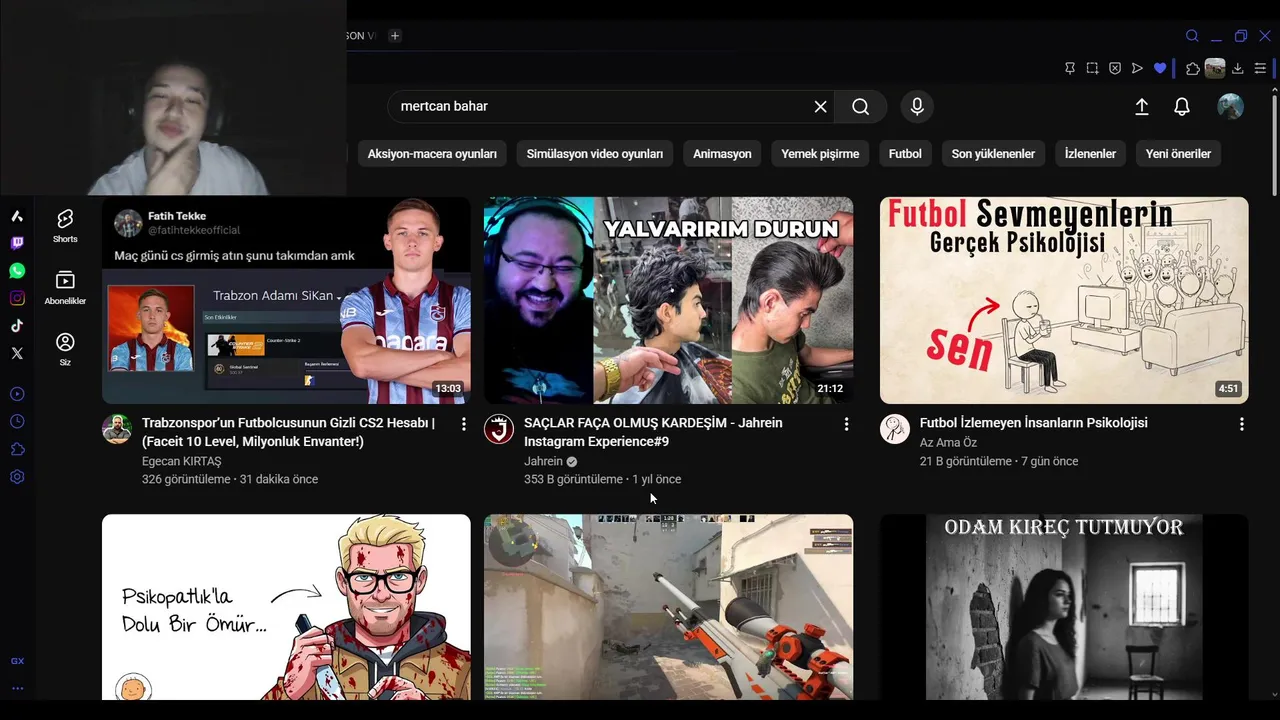Click the upload arrow icon
1280x720 pixels.
tap(1142, 106)
